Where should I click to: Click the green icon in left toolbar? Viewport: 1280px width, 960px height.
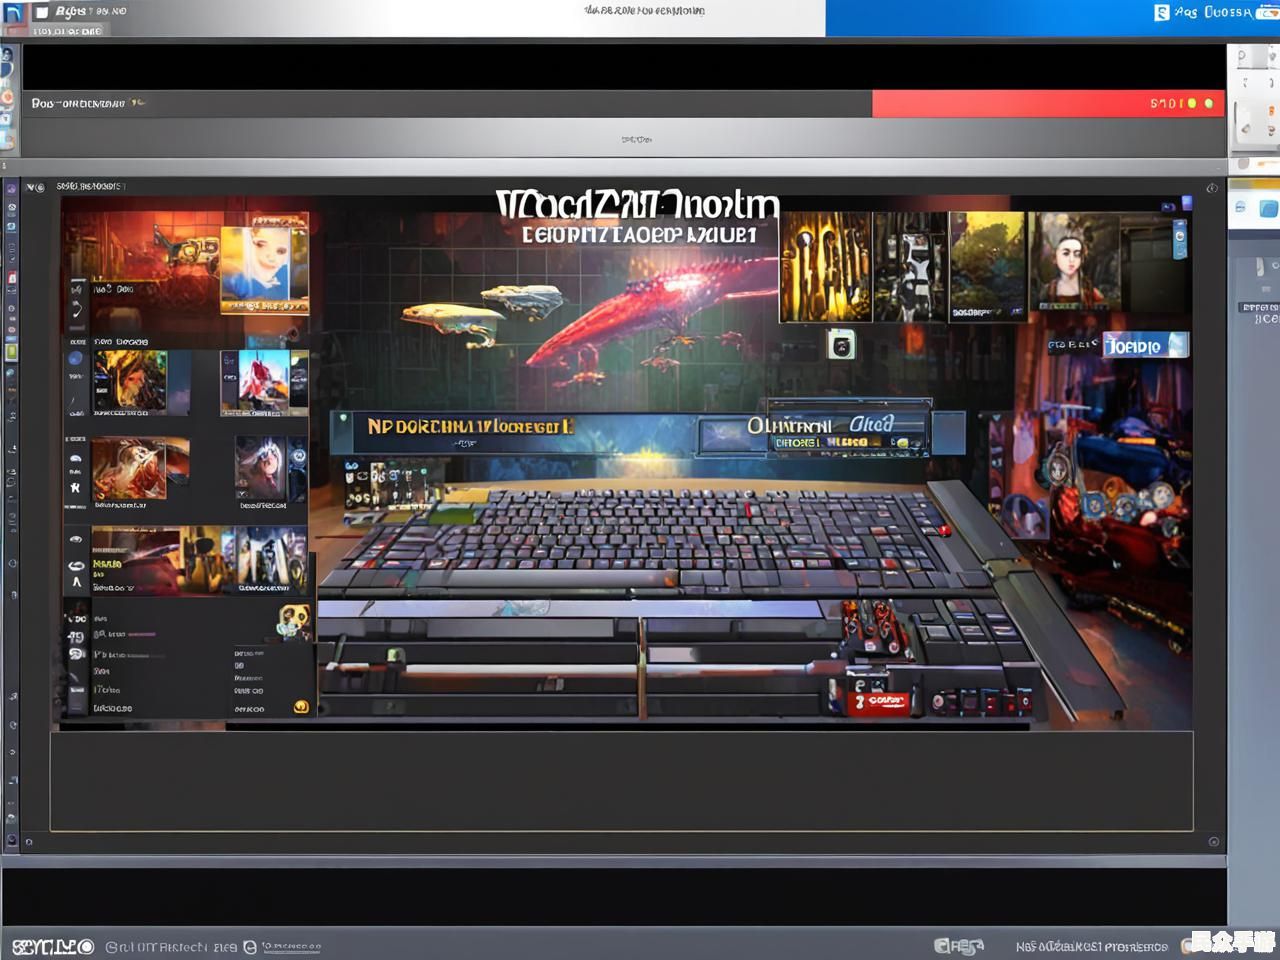tap(11, 352)
